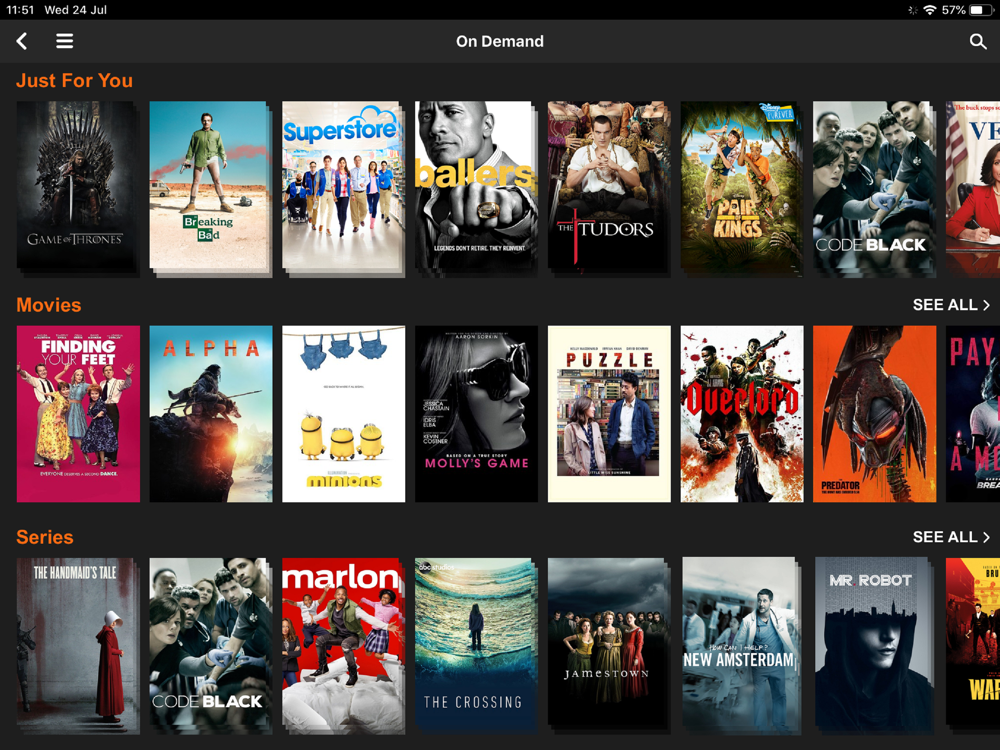Open Code Black in Series row

[210, 646]
